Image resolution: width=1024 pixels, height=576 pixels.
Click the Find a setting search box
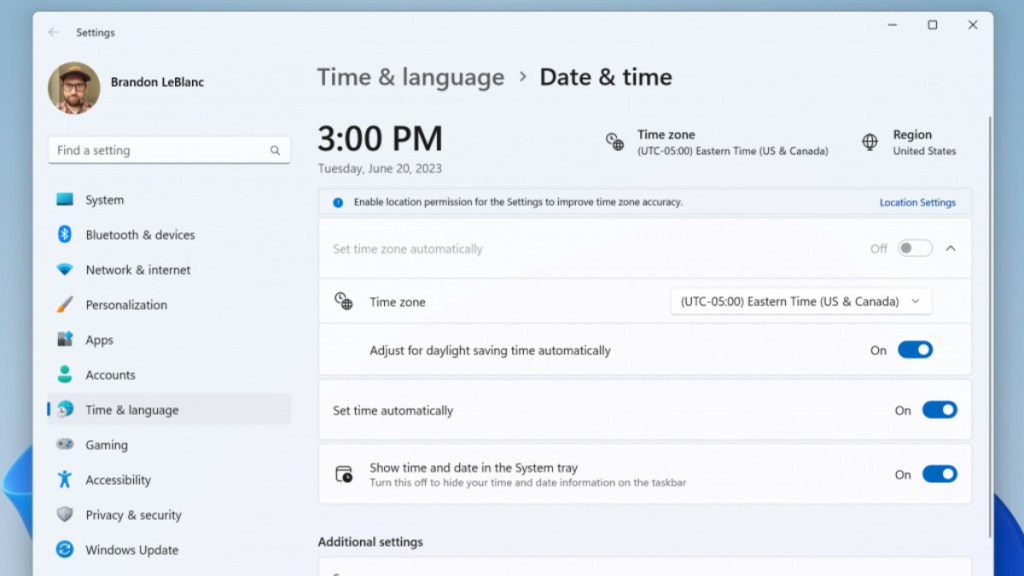(x=168, y=150)
